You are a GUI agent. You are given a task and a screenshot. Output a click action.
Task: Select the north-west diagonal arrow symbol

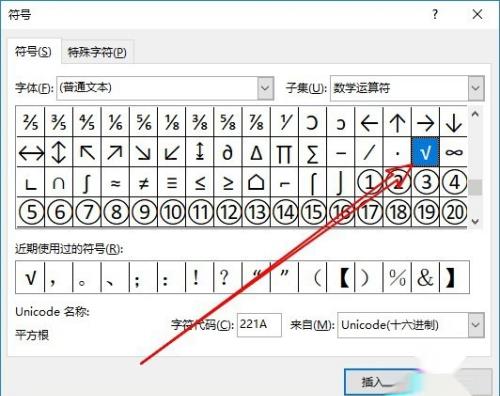87,152
